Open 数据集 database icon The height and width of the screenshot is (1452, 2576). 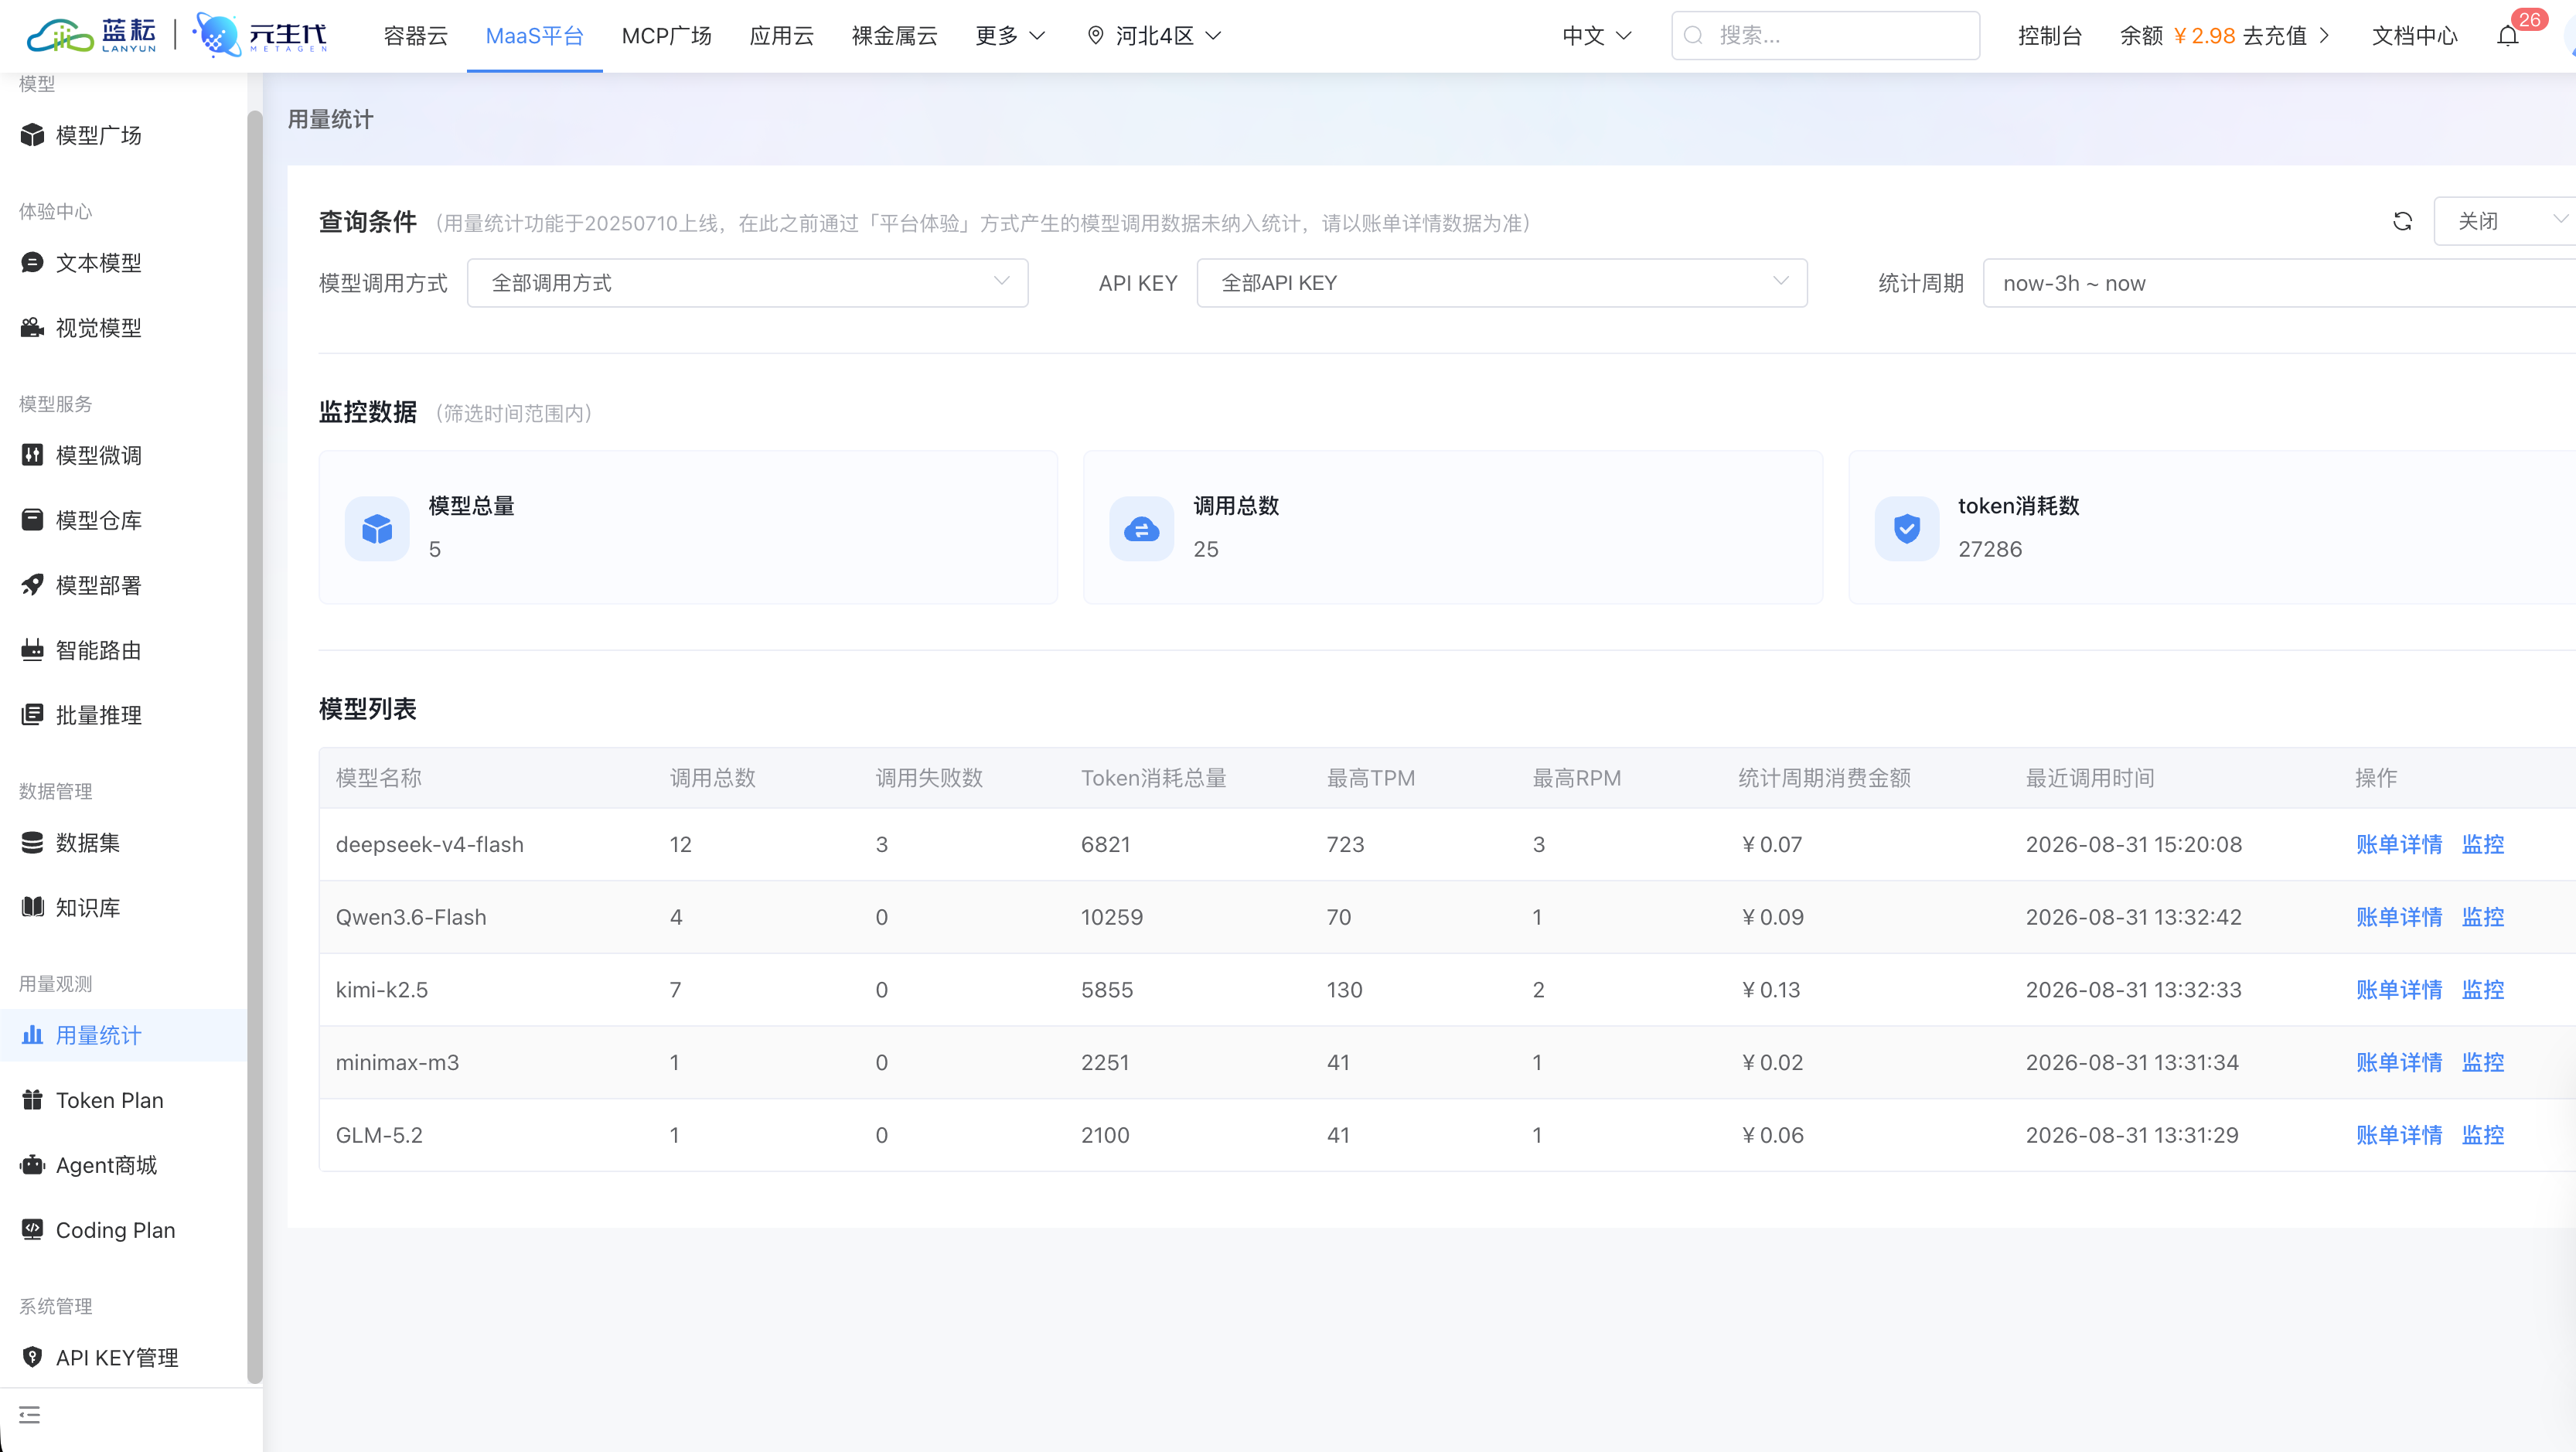tap(32, 843)
